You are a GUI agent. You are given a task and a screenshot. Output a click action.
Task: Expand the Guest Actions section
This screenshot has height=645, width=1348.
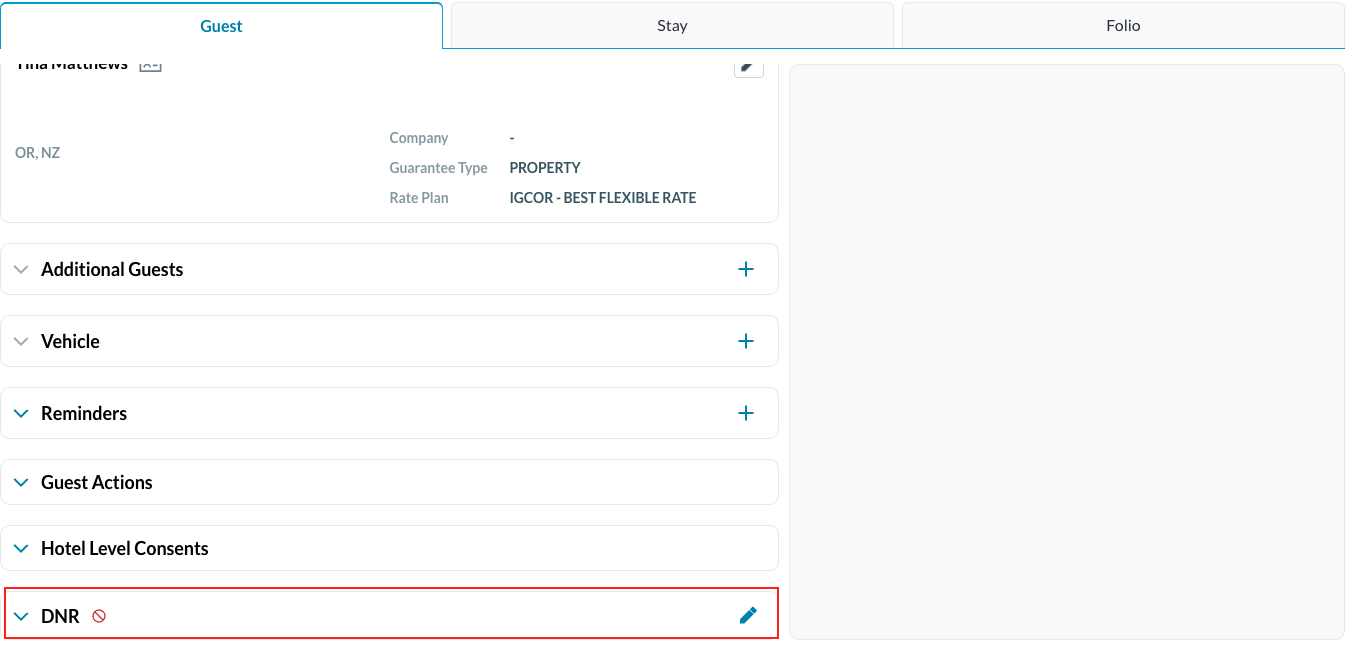[21, 481]
